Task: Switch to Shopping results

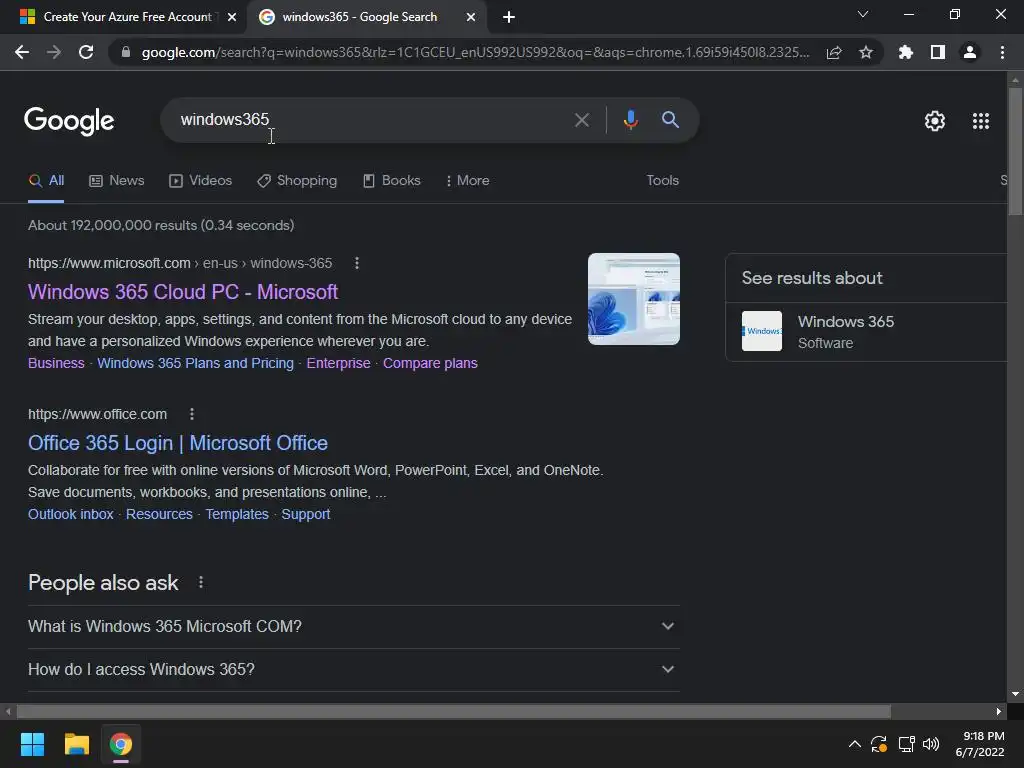Action: pos(297,181)
